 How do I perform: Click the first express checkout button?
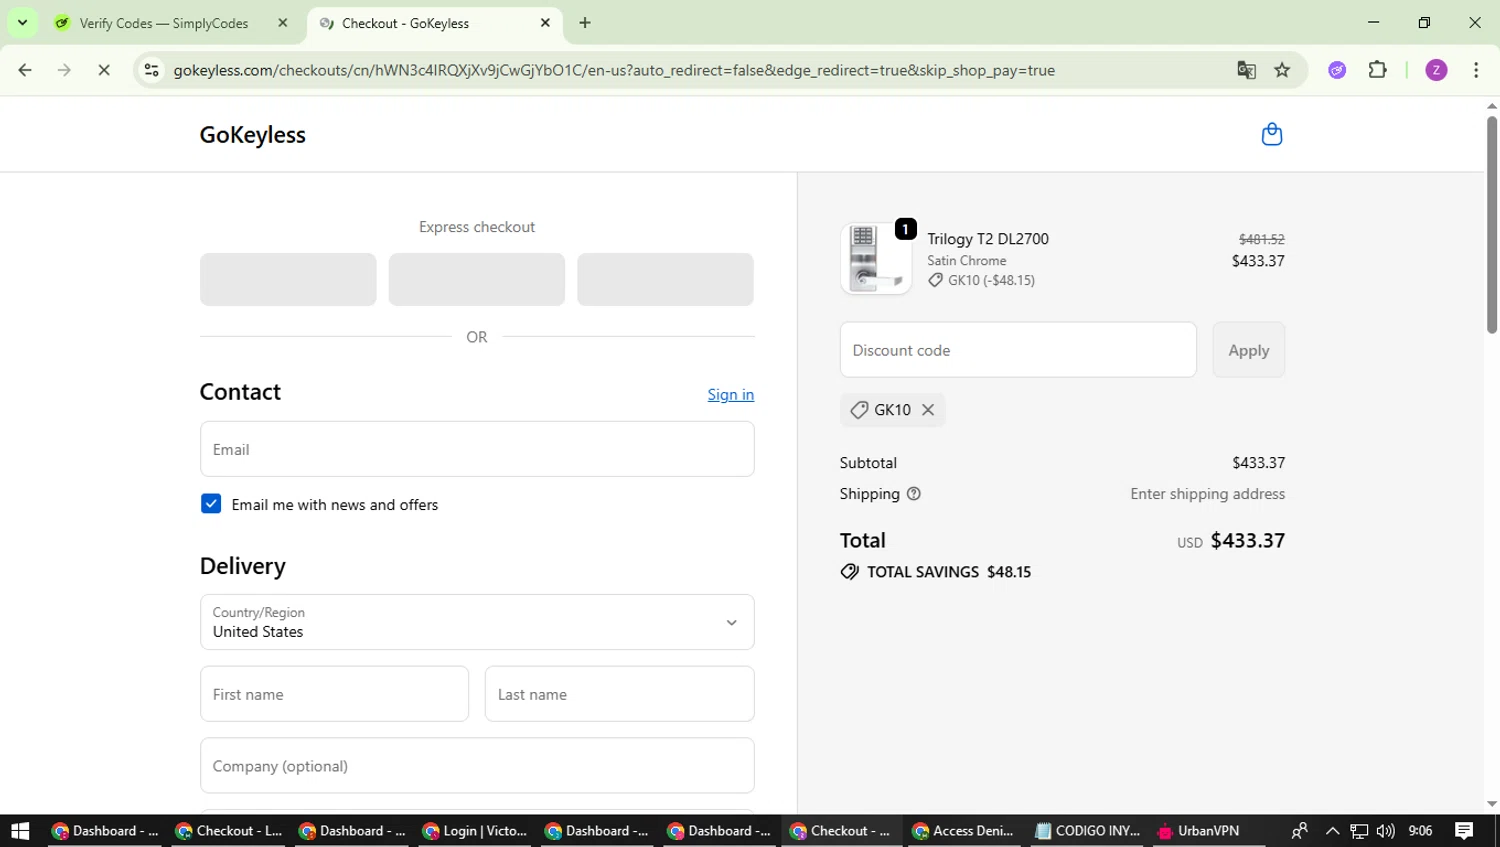tap(288, 279)
